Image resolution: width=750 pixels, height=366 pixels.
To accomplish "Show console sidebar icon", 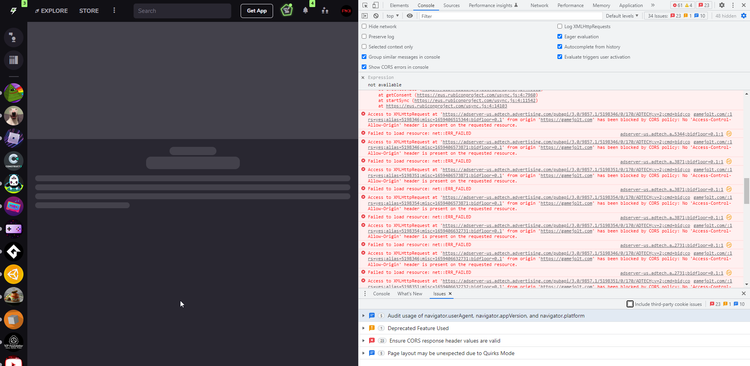I will coord(365,16).
